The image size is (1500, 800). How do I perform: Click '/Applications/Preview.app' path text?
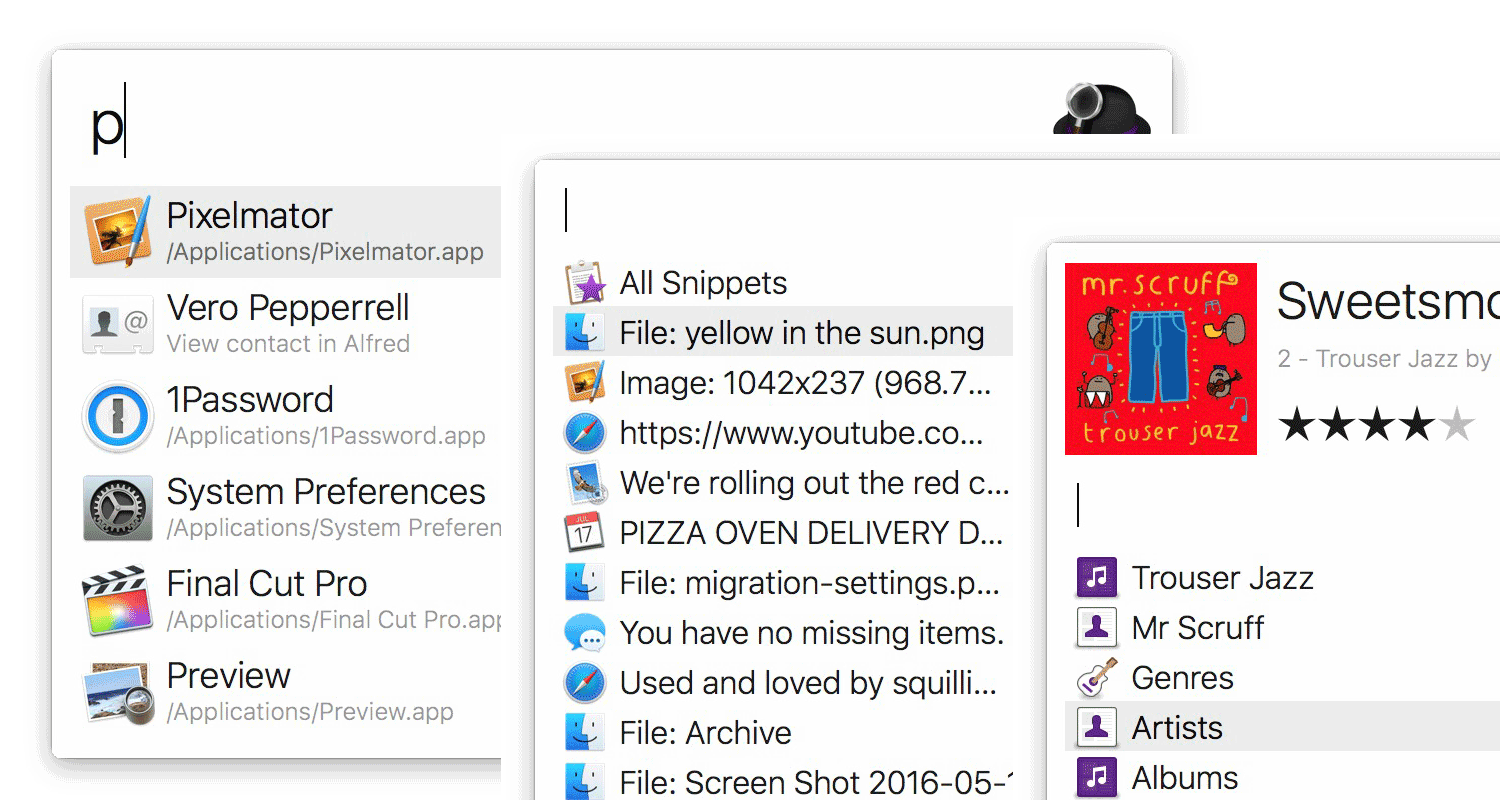pos(310,712)
